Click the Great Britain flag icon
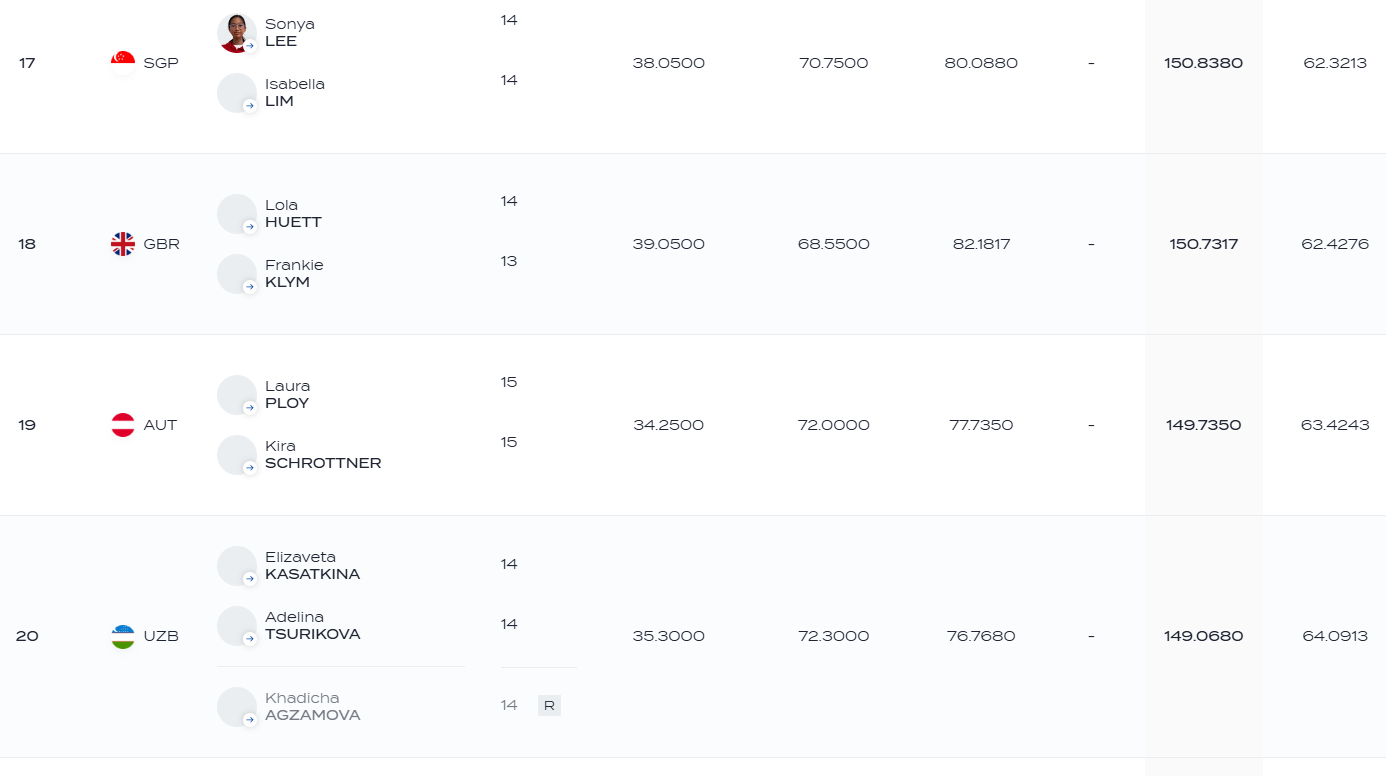Image resolution: width=1386 pixels, height=776 pixels. pyautogui.click(x=123, y=244)
